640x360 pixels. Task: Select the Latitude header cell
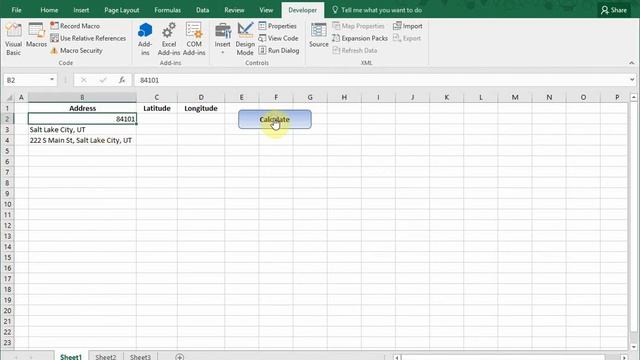click(157, 108)
